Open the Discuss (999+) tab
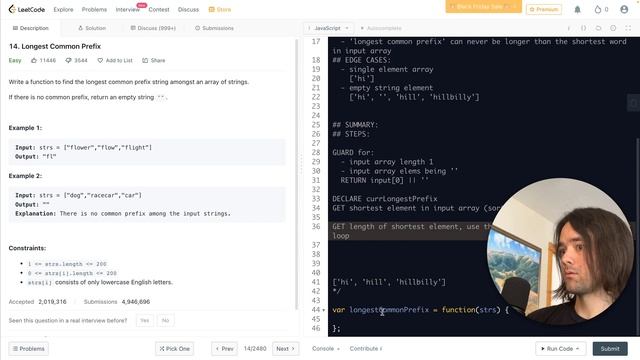Image resolution: width=640 pixels, height=360 pixels. pos(153,28)
